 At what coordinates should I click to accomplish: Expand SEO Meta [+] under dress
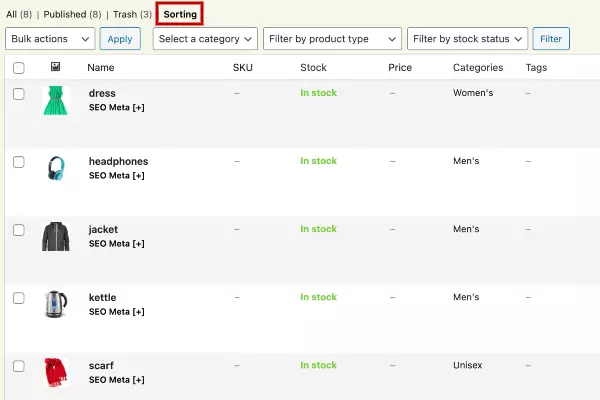tap(116, 107)
